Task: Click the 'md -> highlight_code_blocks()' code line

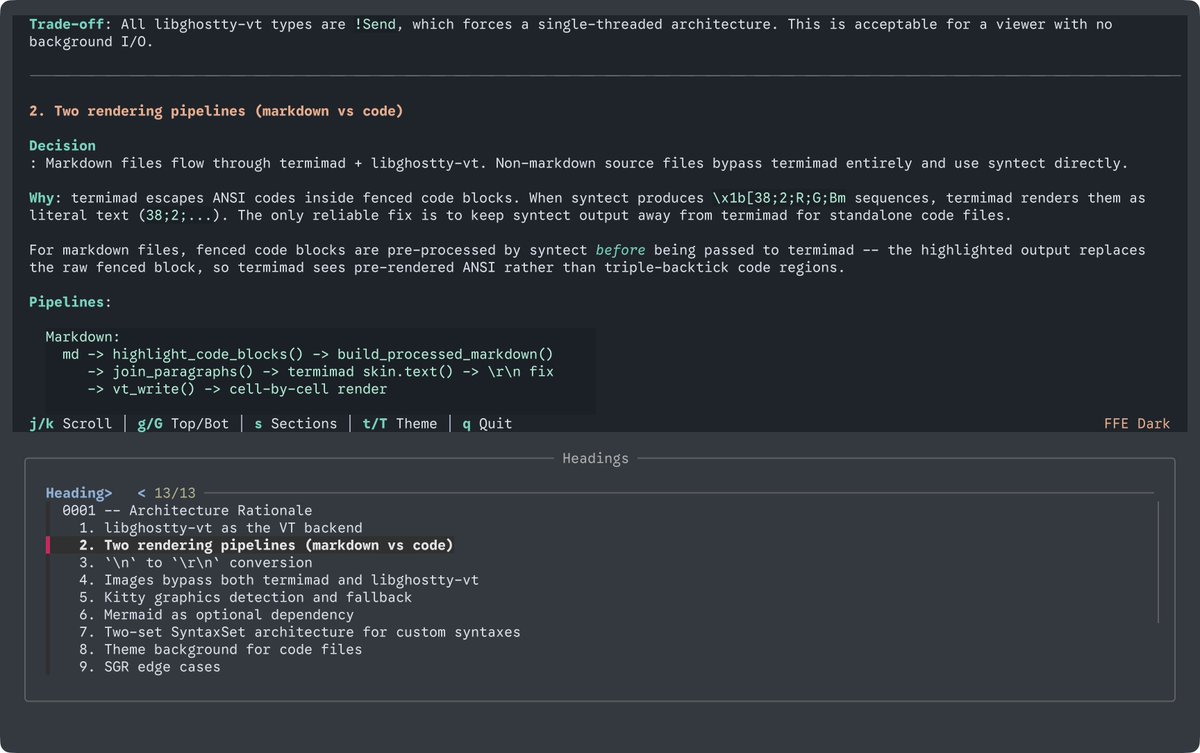Action: (x=308, y=354)
